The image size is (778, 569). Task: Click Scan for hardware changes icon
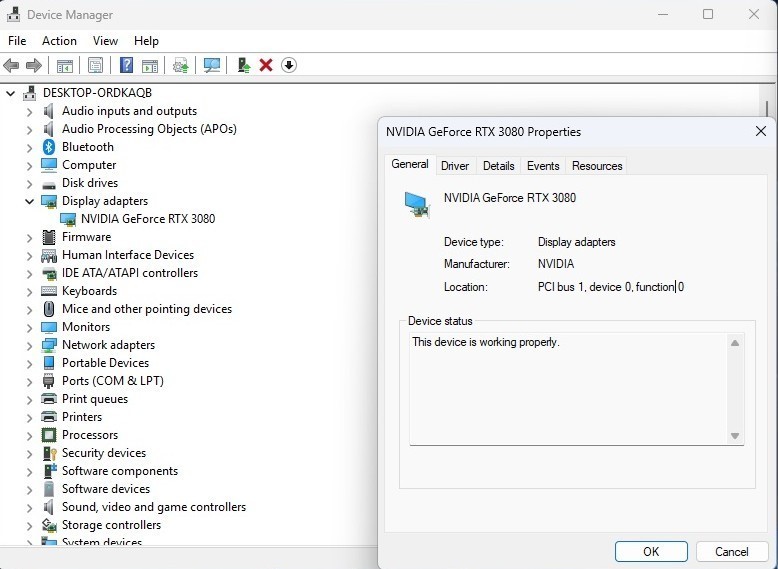tap(212, 65)
